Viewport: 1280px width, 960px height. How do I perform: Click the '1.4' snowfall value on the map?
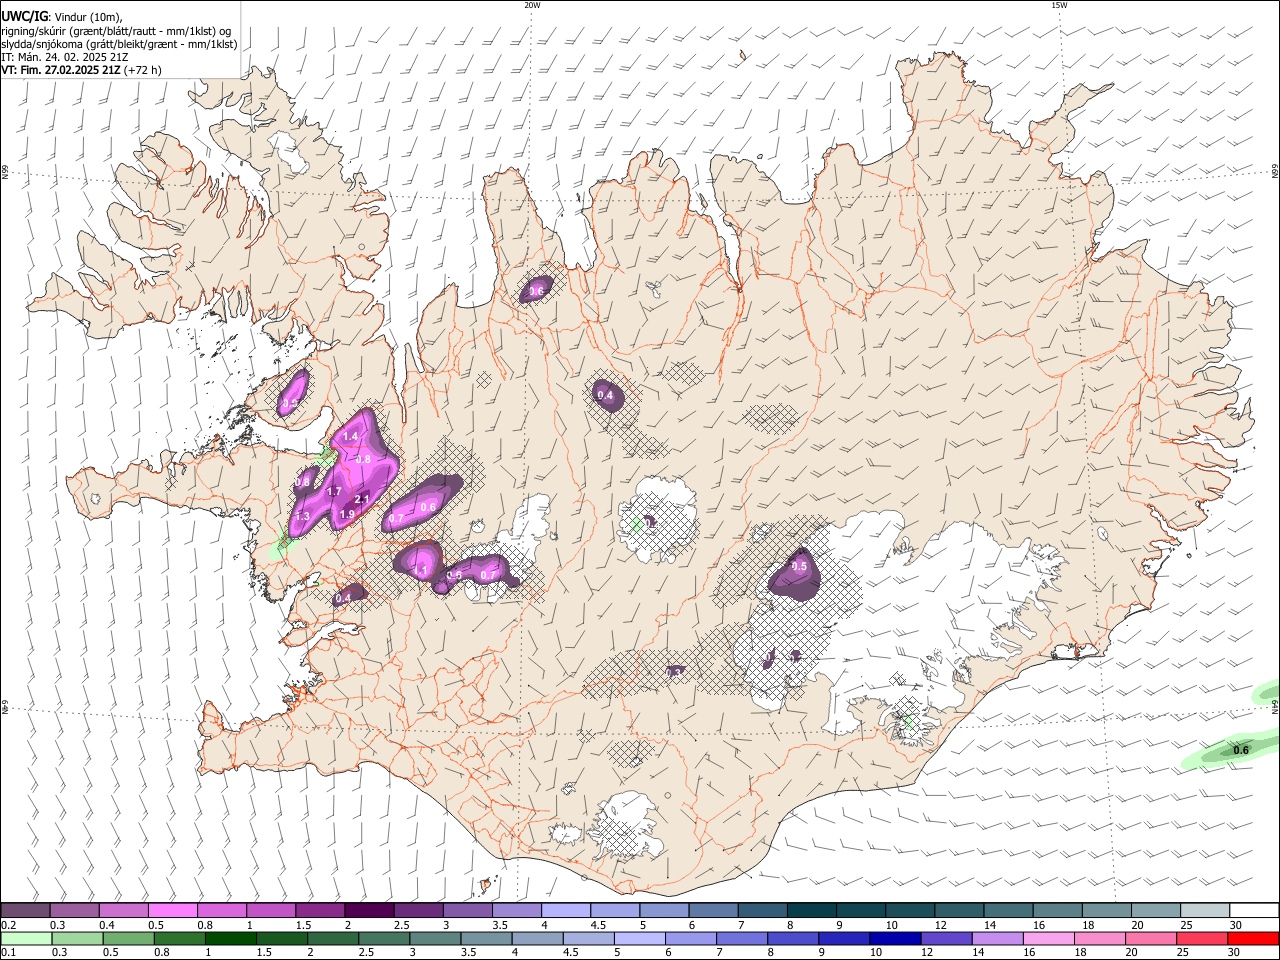[350, 437]
